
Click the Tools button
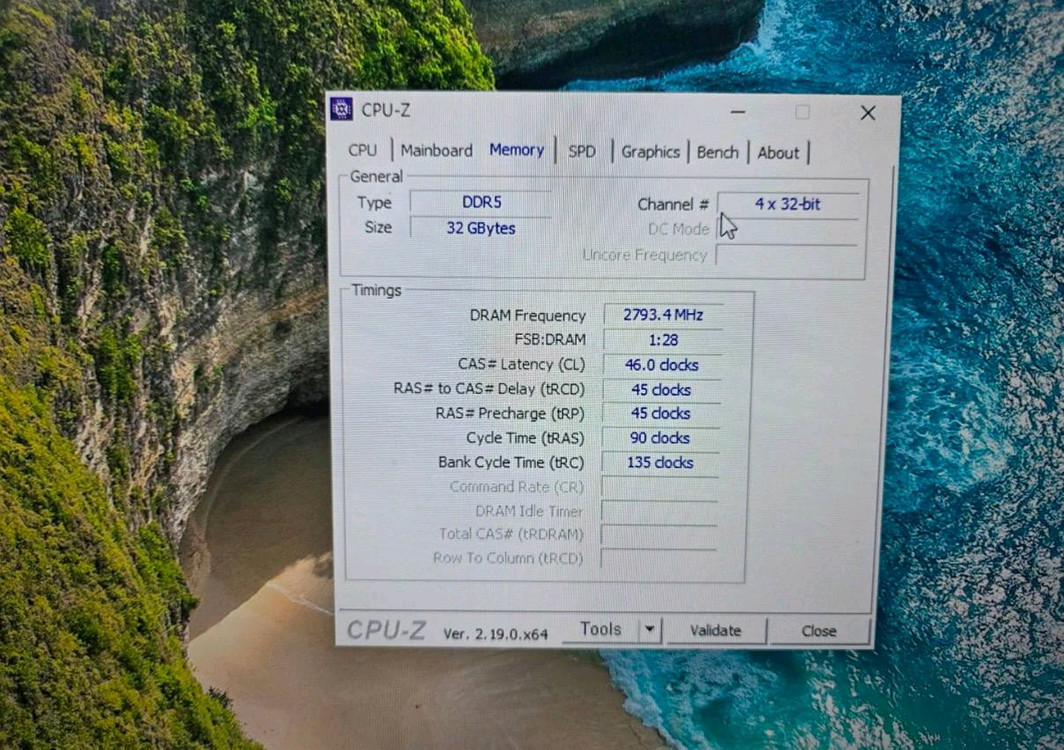point(602,628)
